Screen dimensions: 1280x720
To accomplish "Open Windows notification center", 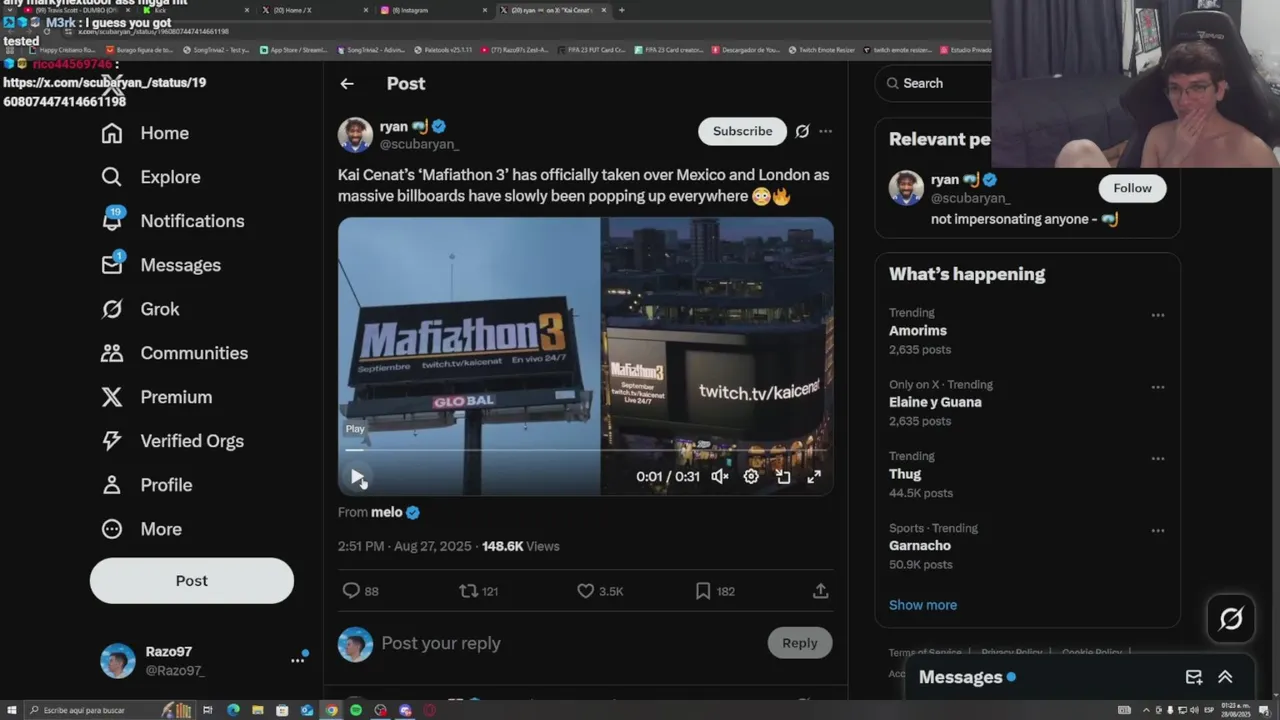I will [x=1265, y=710].
